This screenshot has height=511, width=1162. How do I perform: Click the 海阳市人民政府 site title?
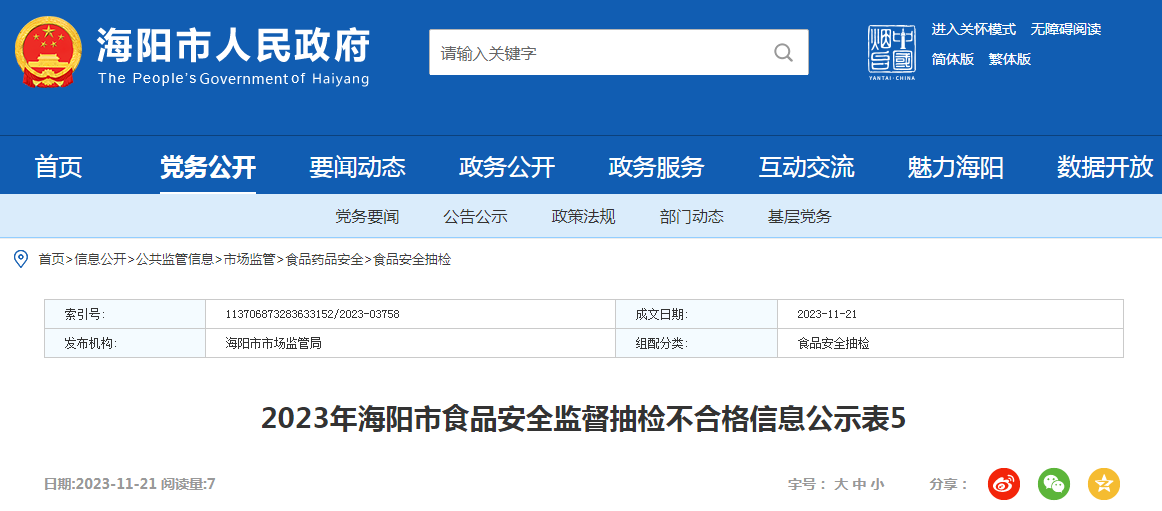tap(233, 44)
